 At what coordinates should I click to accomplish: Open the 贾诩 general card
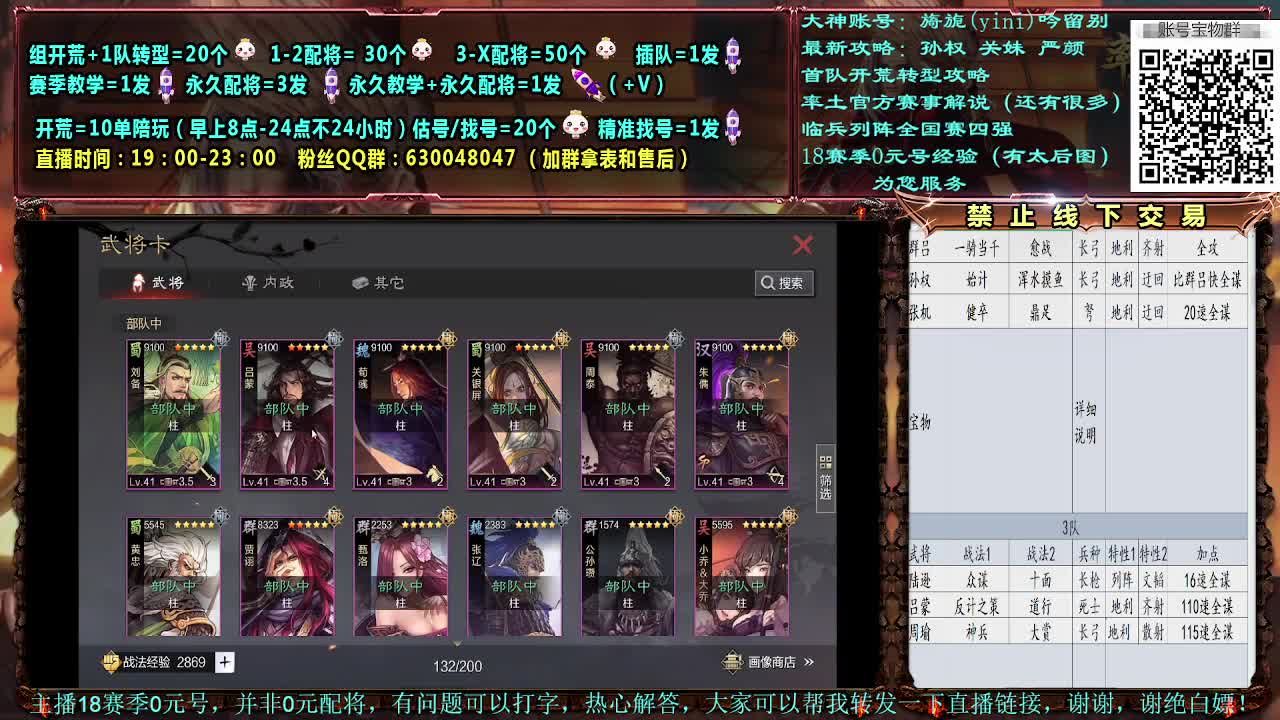coord(287,576)
